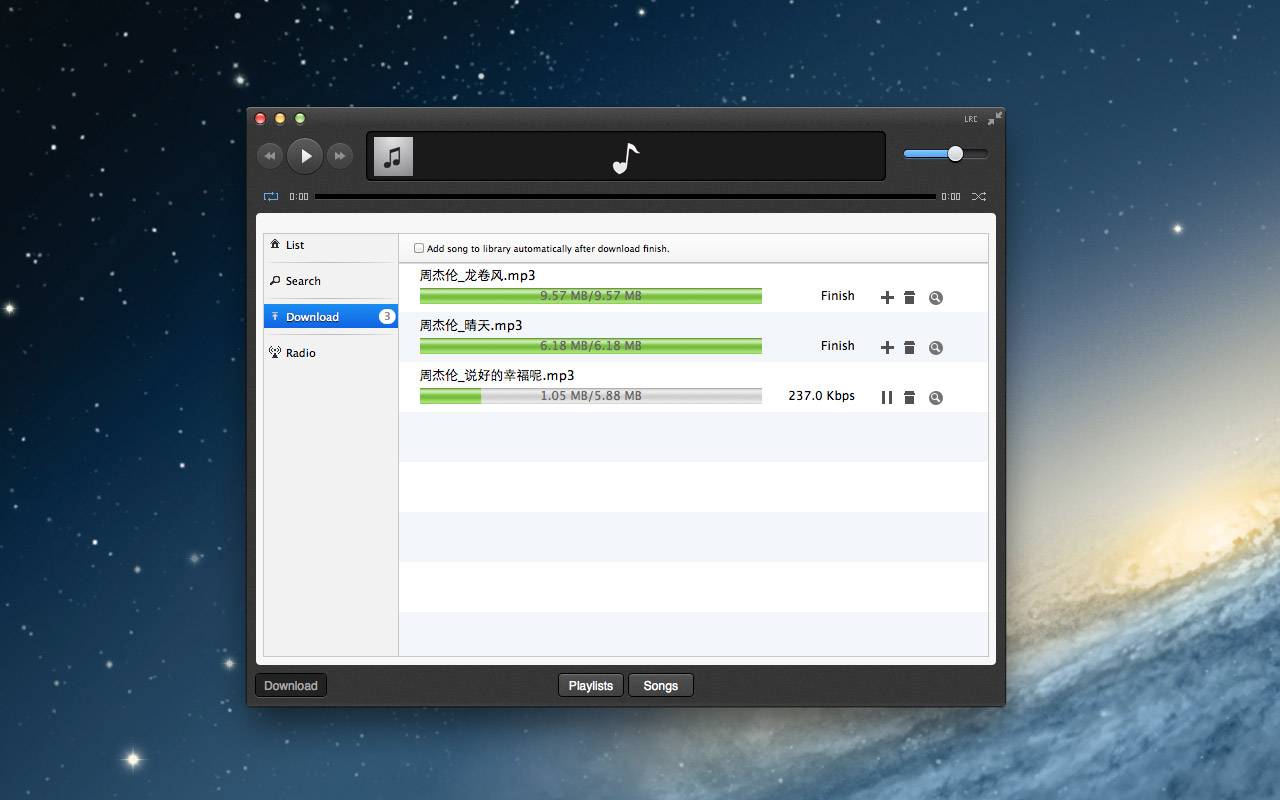Toggle repeat mode icon
Screen dimensions: 1280x800
click(271, 197)
